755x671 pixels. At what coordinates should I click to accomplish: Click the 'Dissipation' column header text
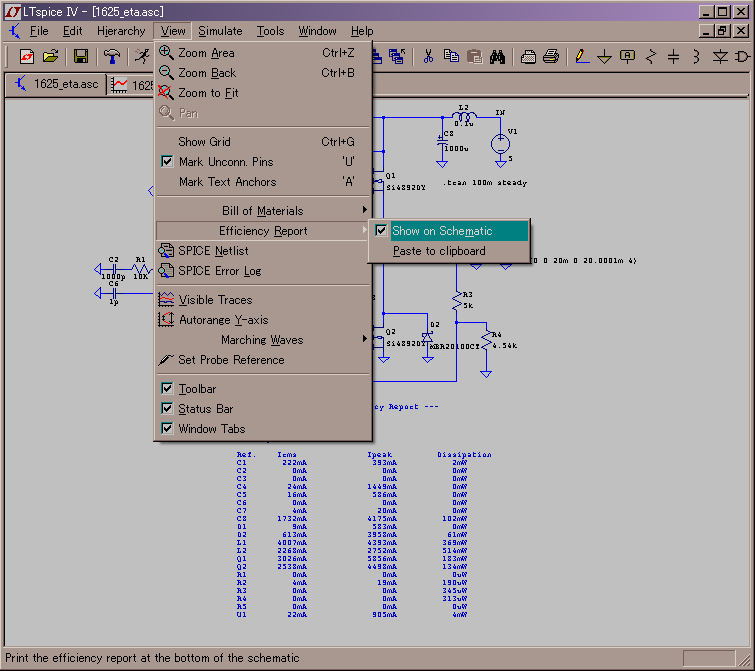click(x=464, y=454)
